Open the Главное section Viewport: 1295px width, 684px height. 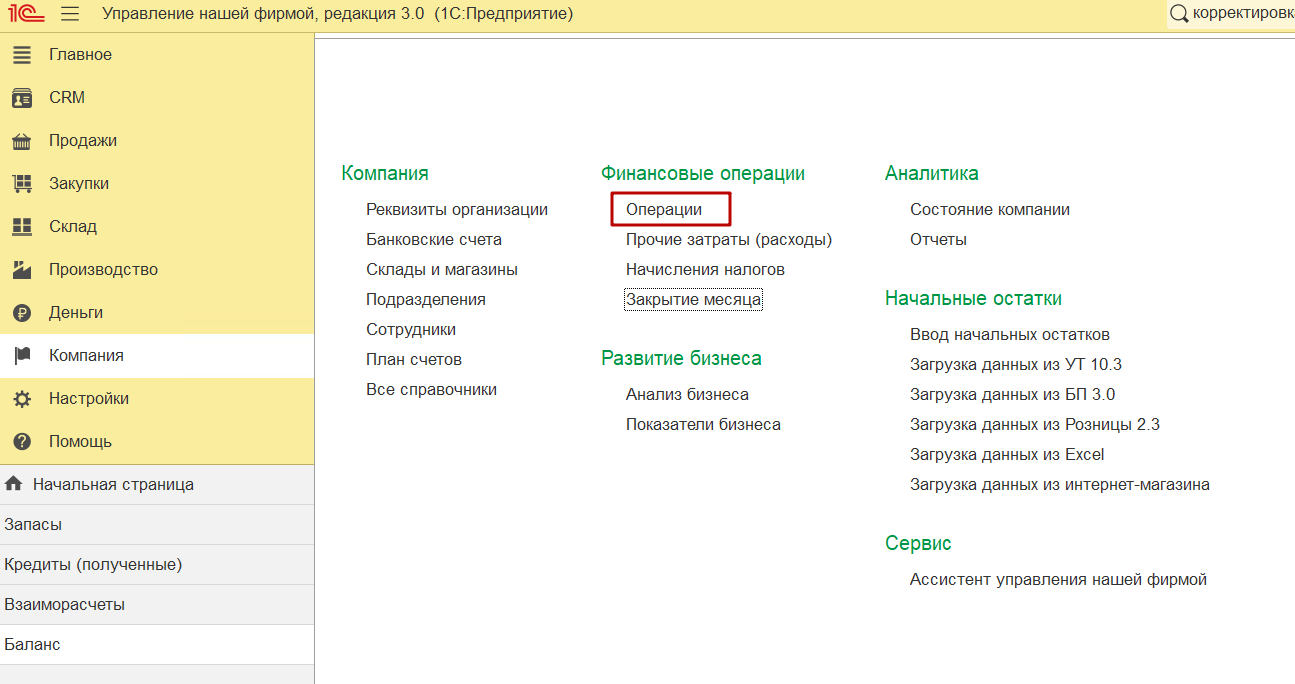pos(80,55)
